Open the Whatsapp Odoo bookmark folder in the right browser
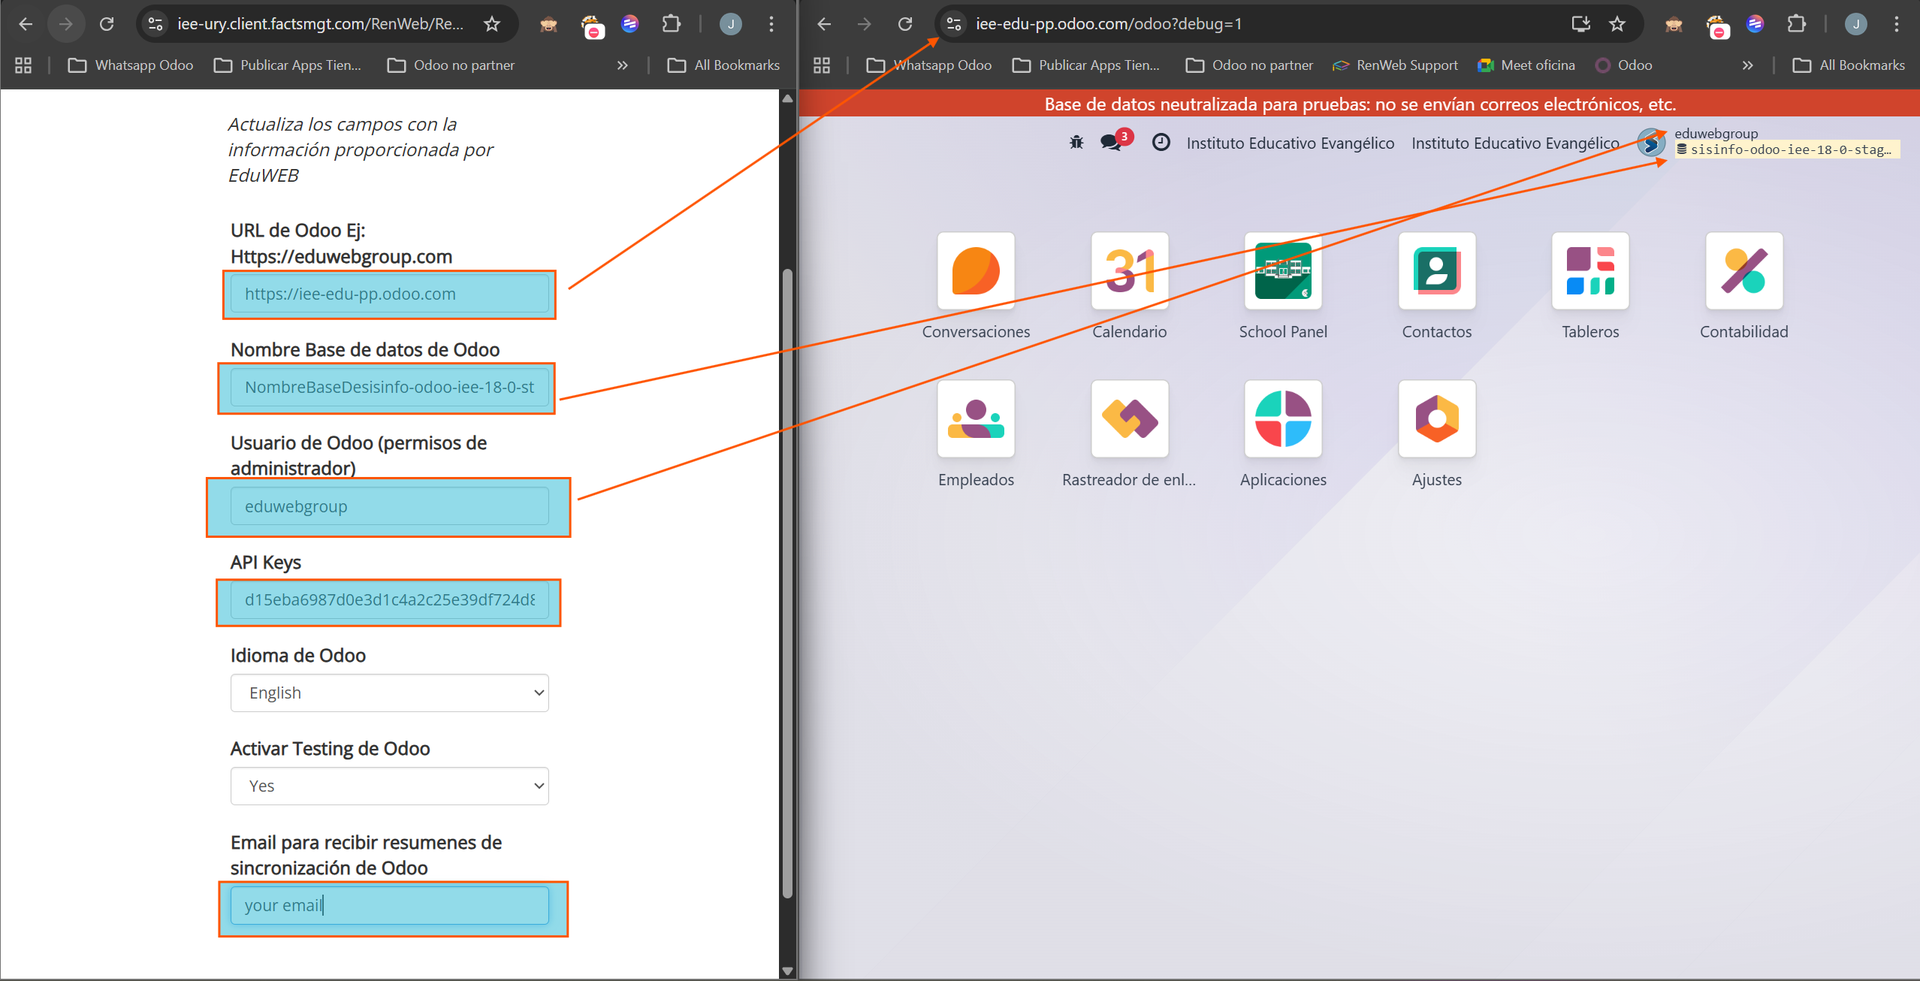The height and width of the screenshot is (981, 1920). click(x=929, y=65)
